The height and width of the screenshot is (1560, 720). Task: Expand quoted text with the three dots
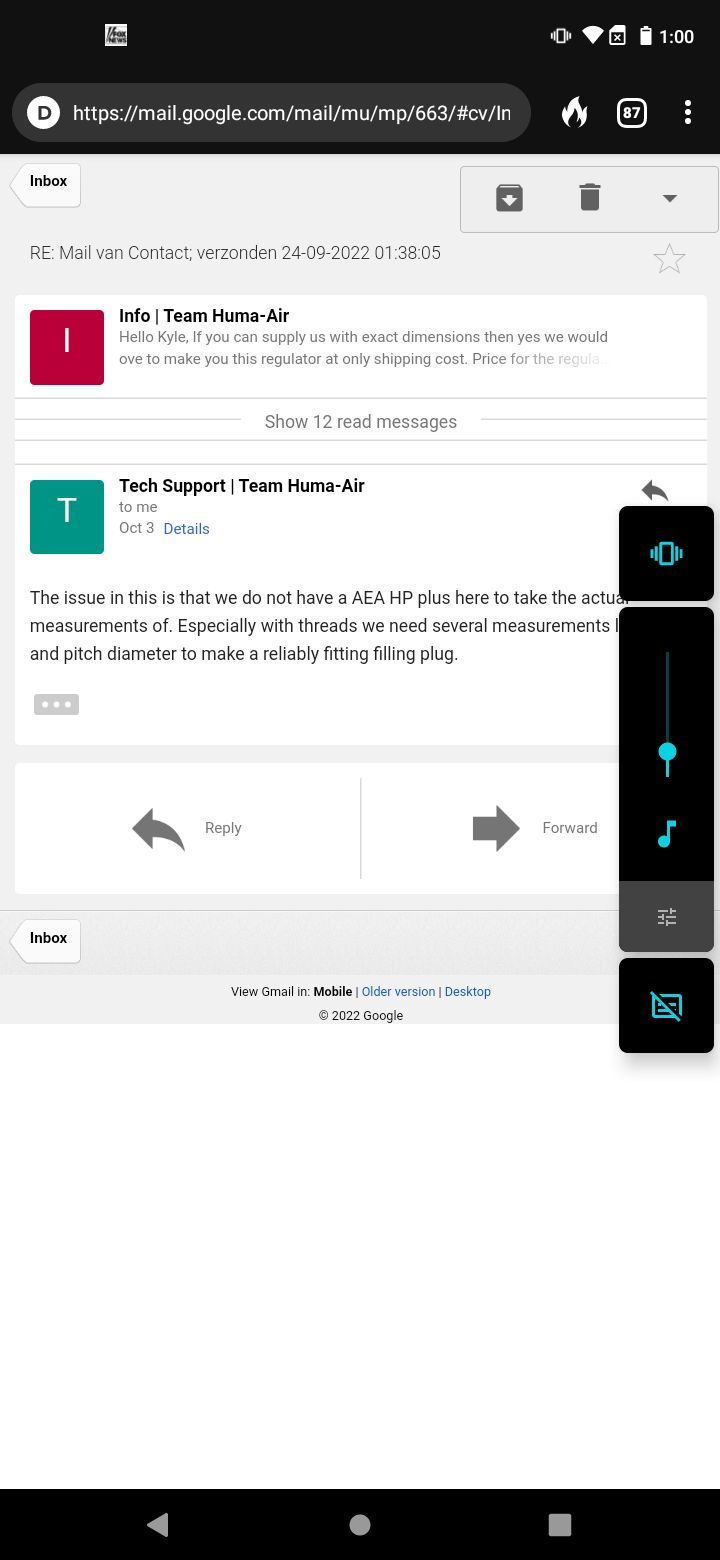tap(56, 704)
